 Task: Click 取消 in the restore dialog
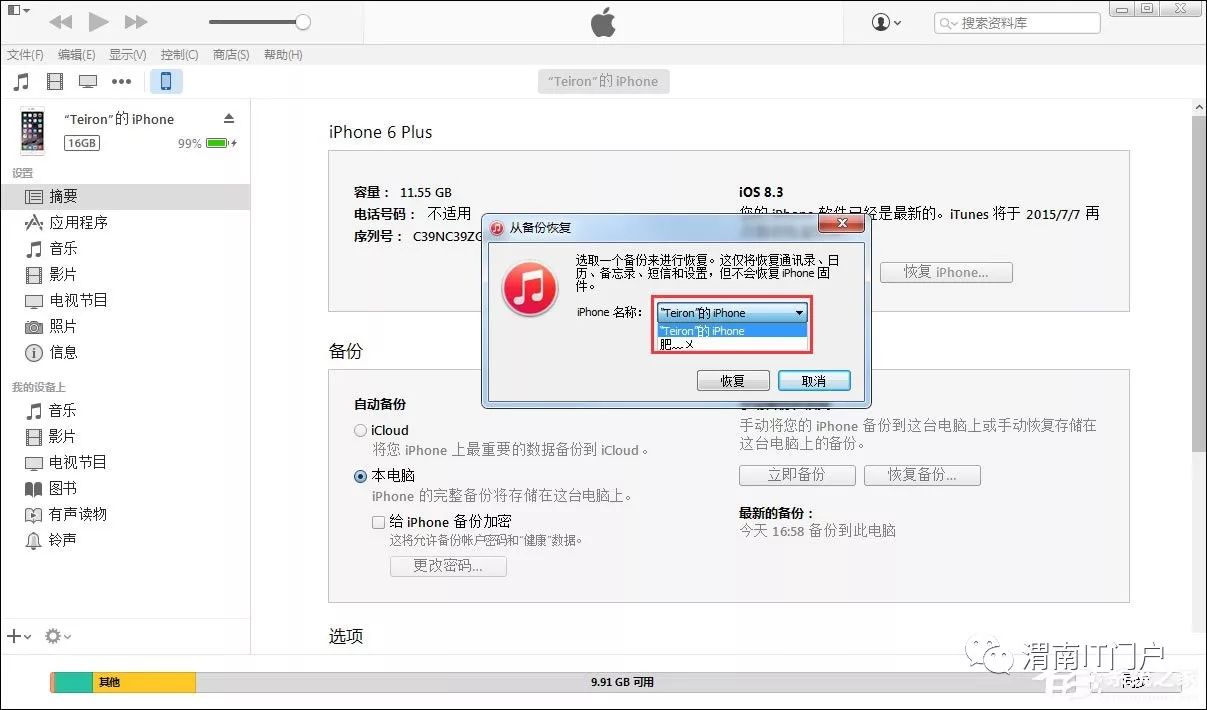pos(814,381)
